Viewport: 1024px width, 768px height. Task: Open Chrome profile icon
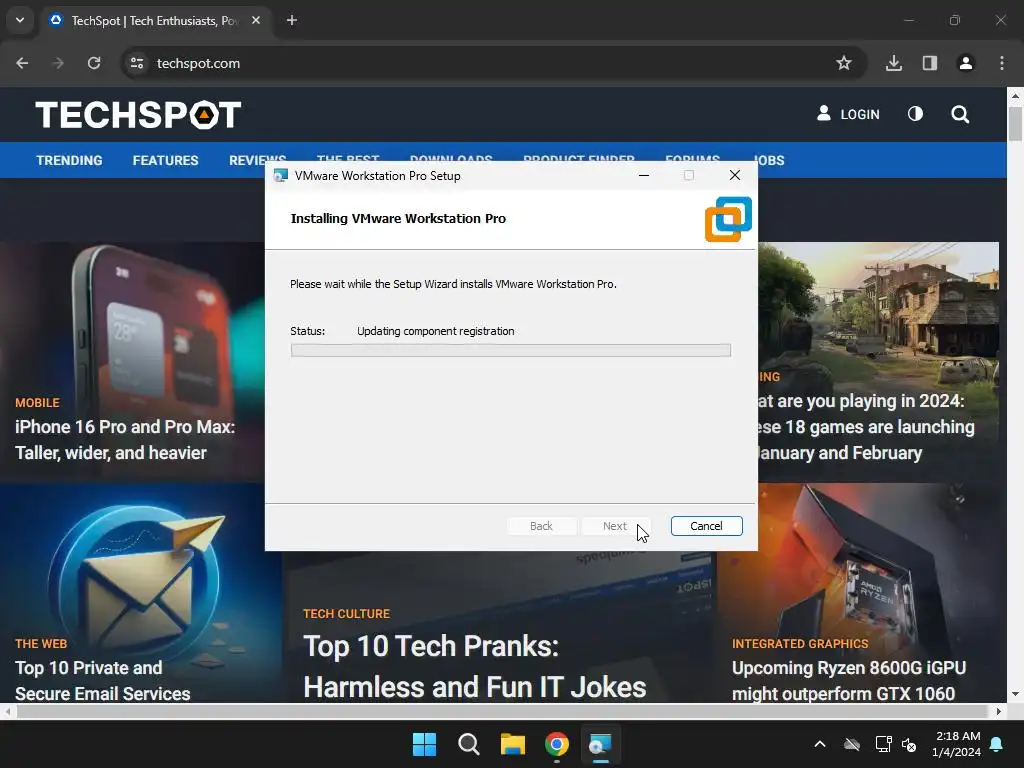click(966, 63)
